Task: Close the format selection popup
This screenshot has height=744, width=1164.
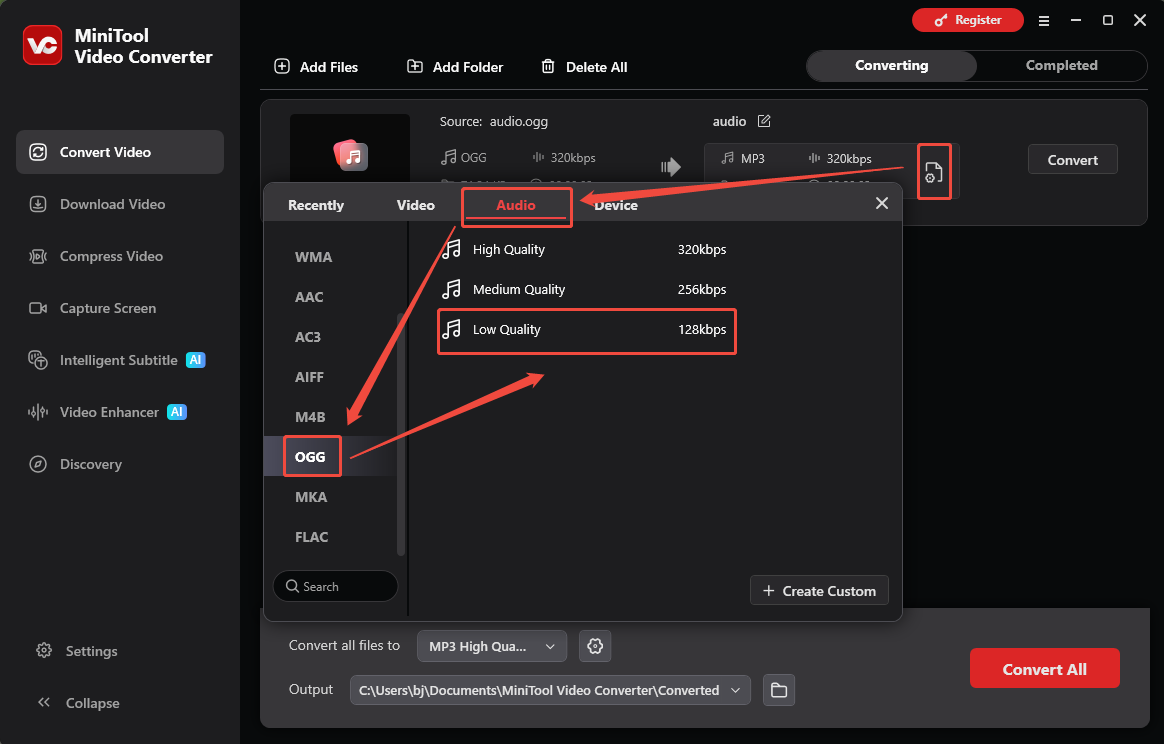Action: click(x=882, y=203)
